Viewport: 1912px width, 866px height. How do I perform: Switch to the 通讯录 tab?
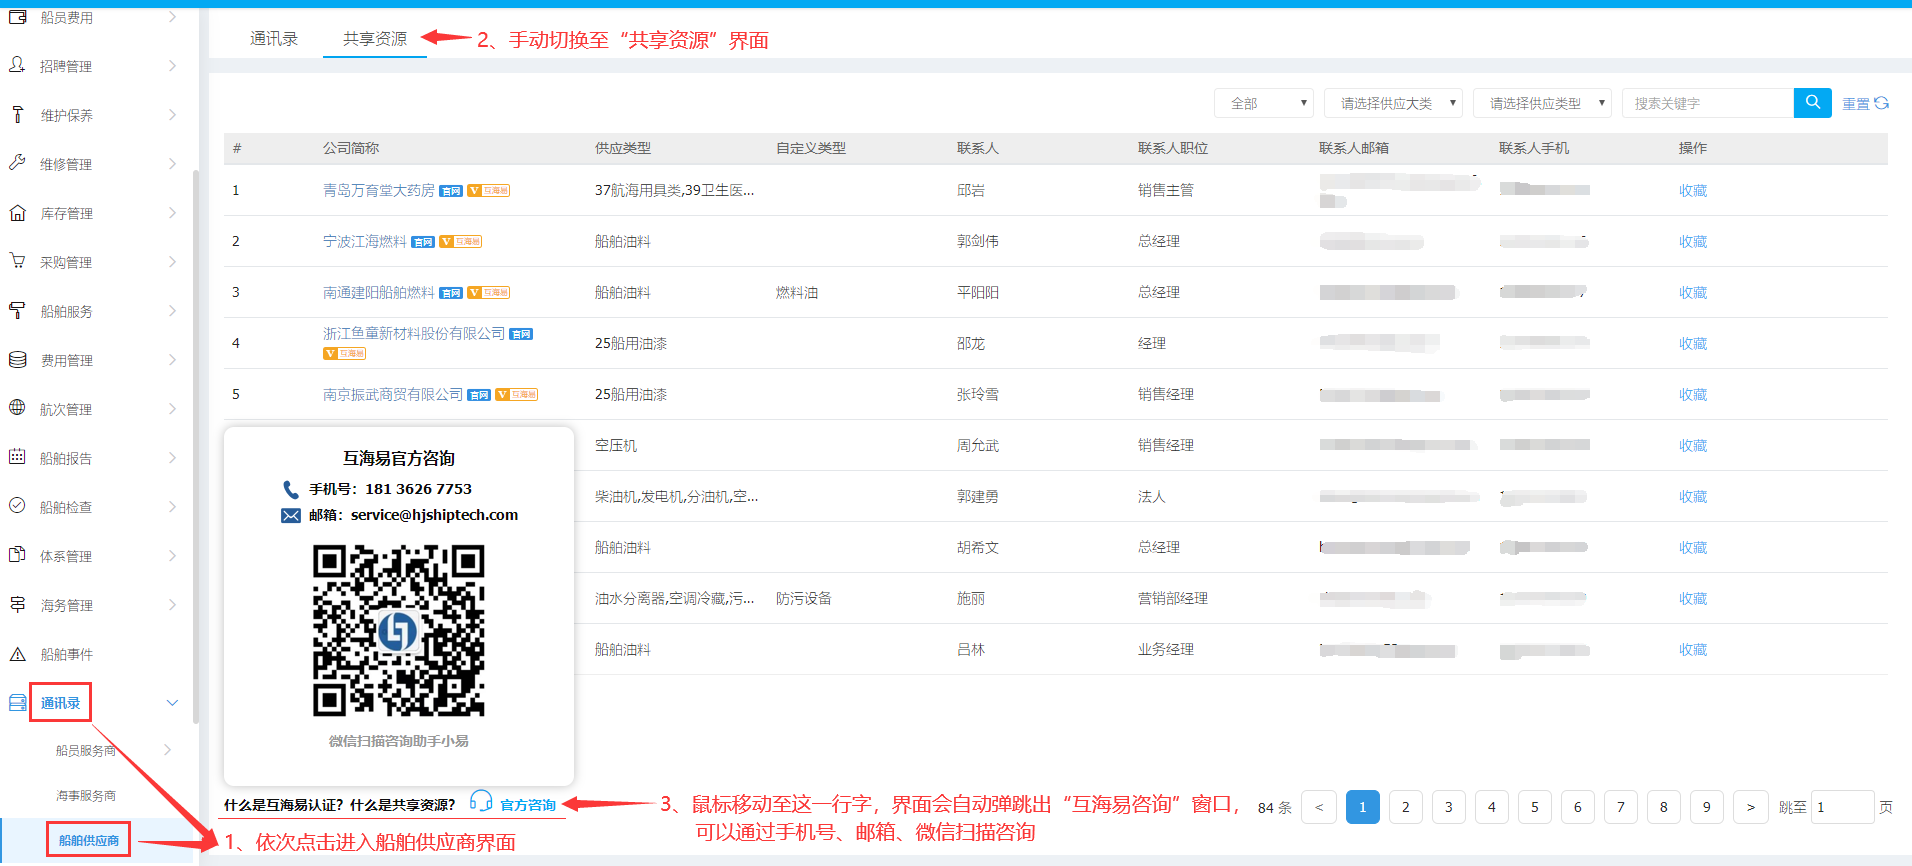point(274,38)
